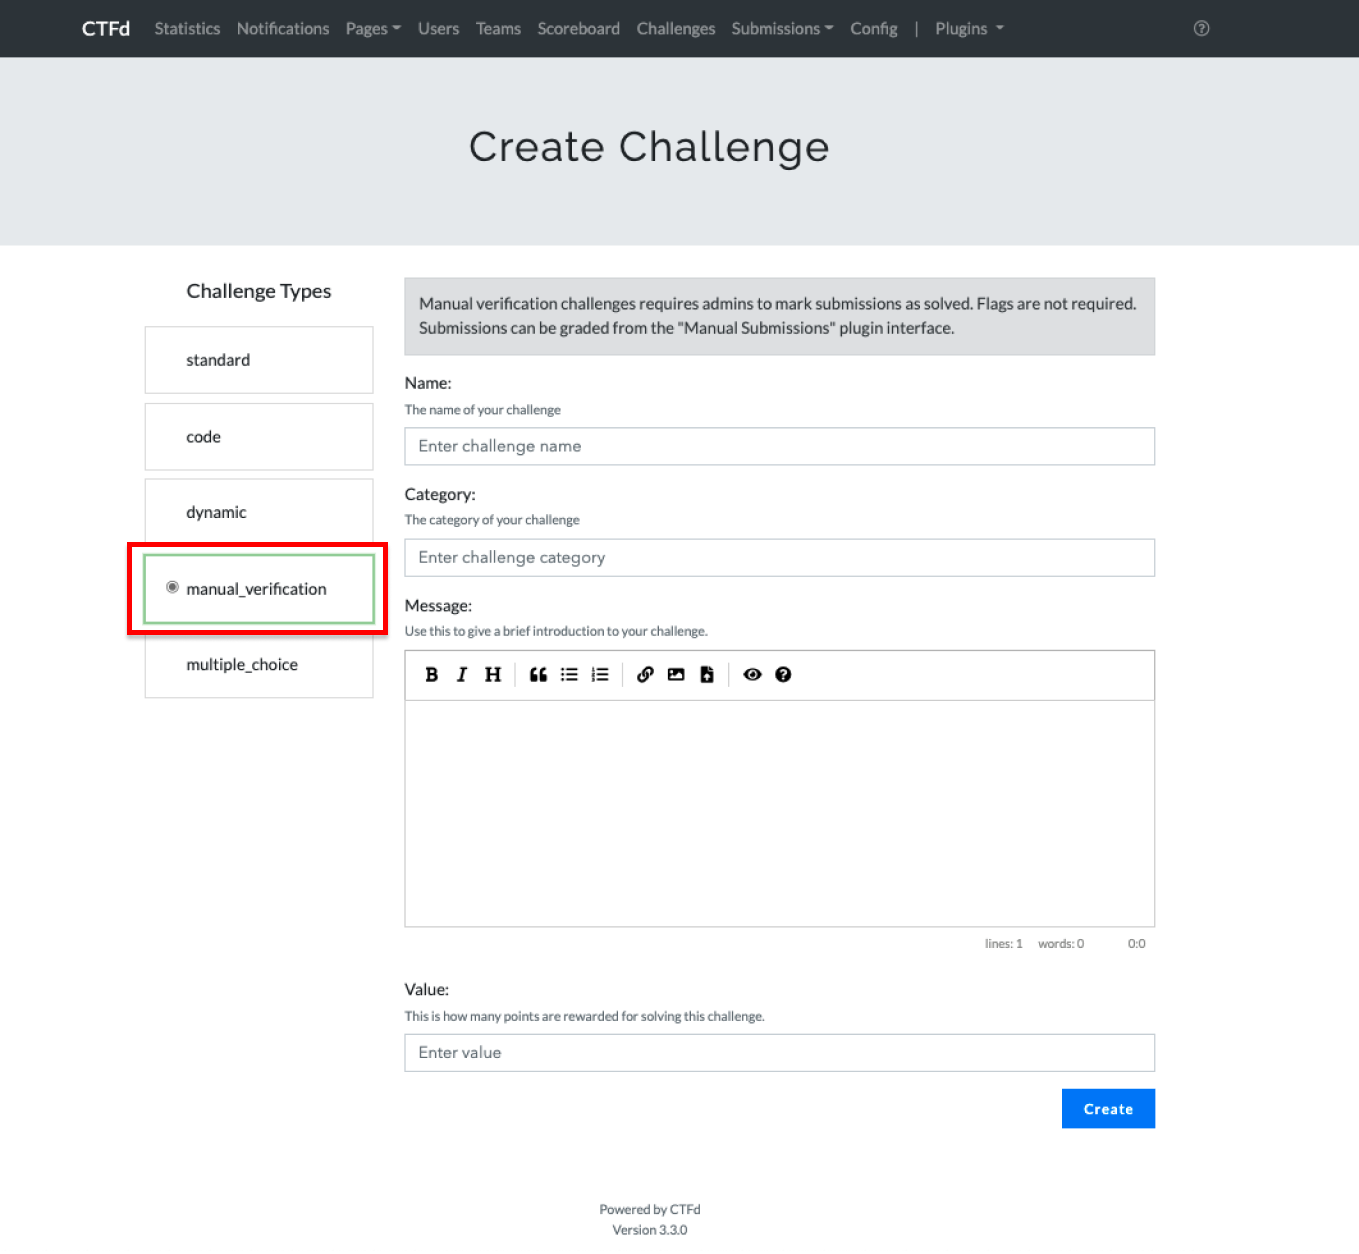Open the Statistics nav item
Screen dimensions: 1359x1254
pyautogui.click(x=187, y=29)
